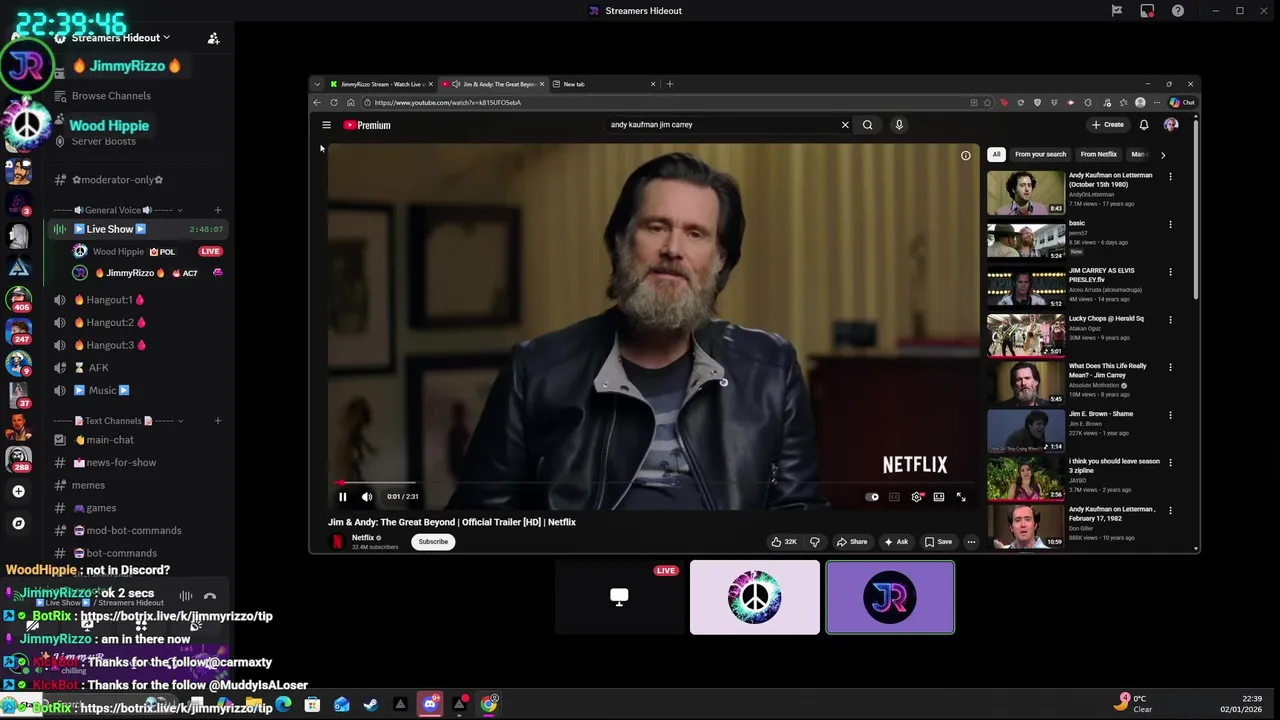Open YouTube account avatar menu
Viewport: 1280px width, 720px height.
click(x=1171, y=125)
